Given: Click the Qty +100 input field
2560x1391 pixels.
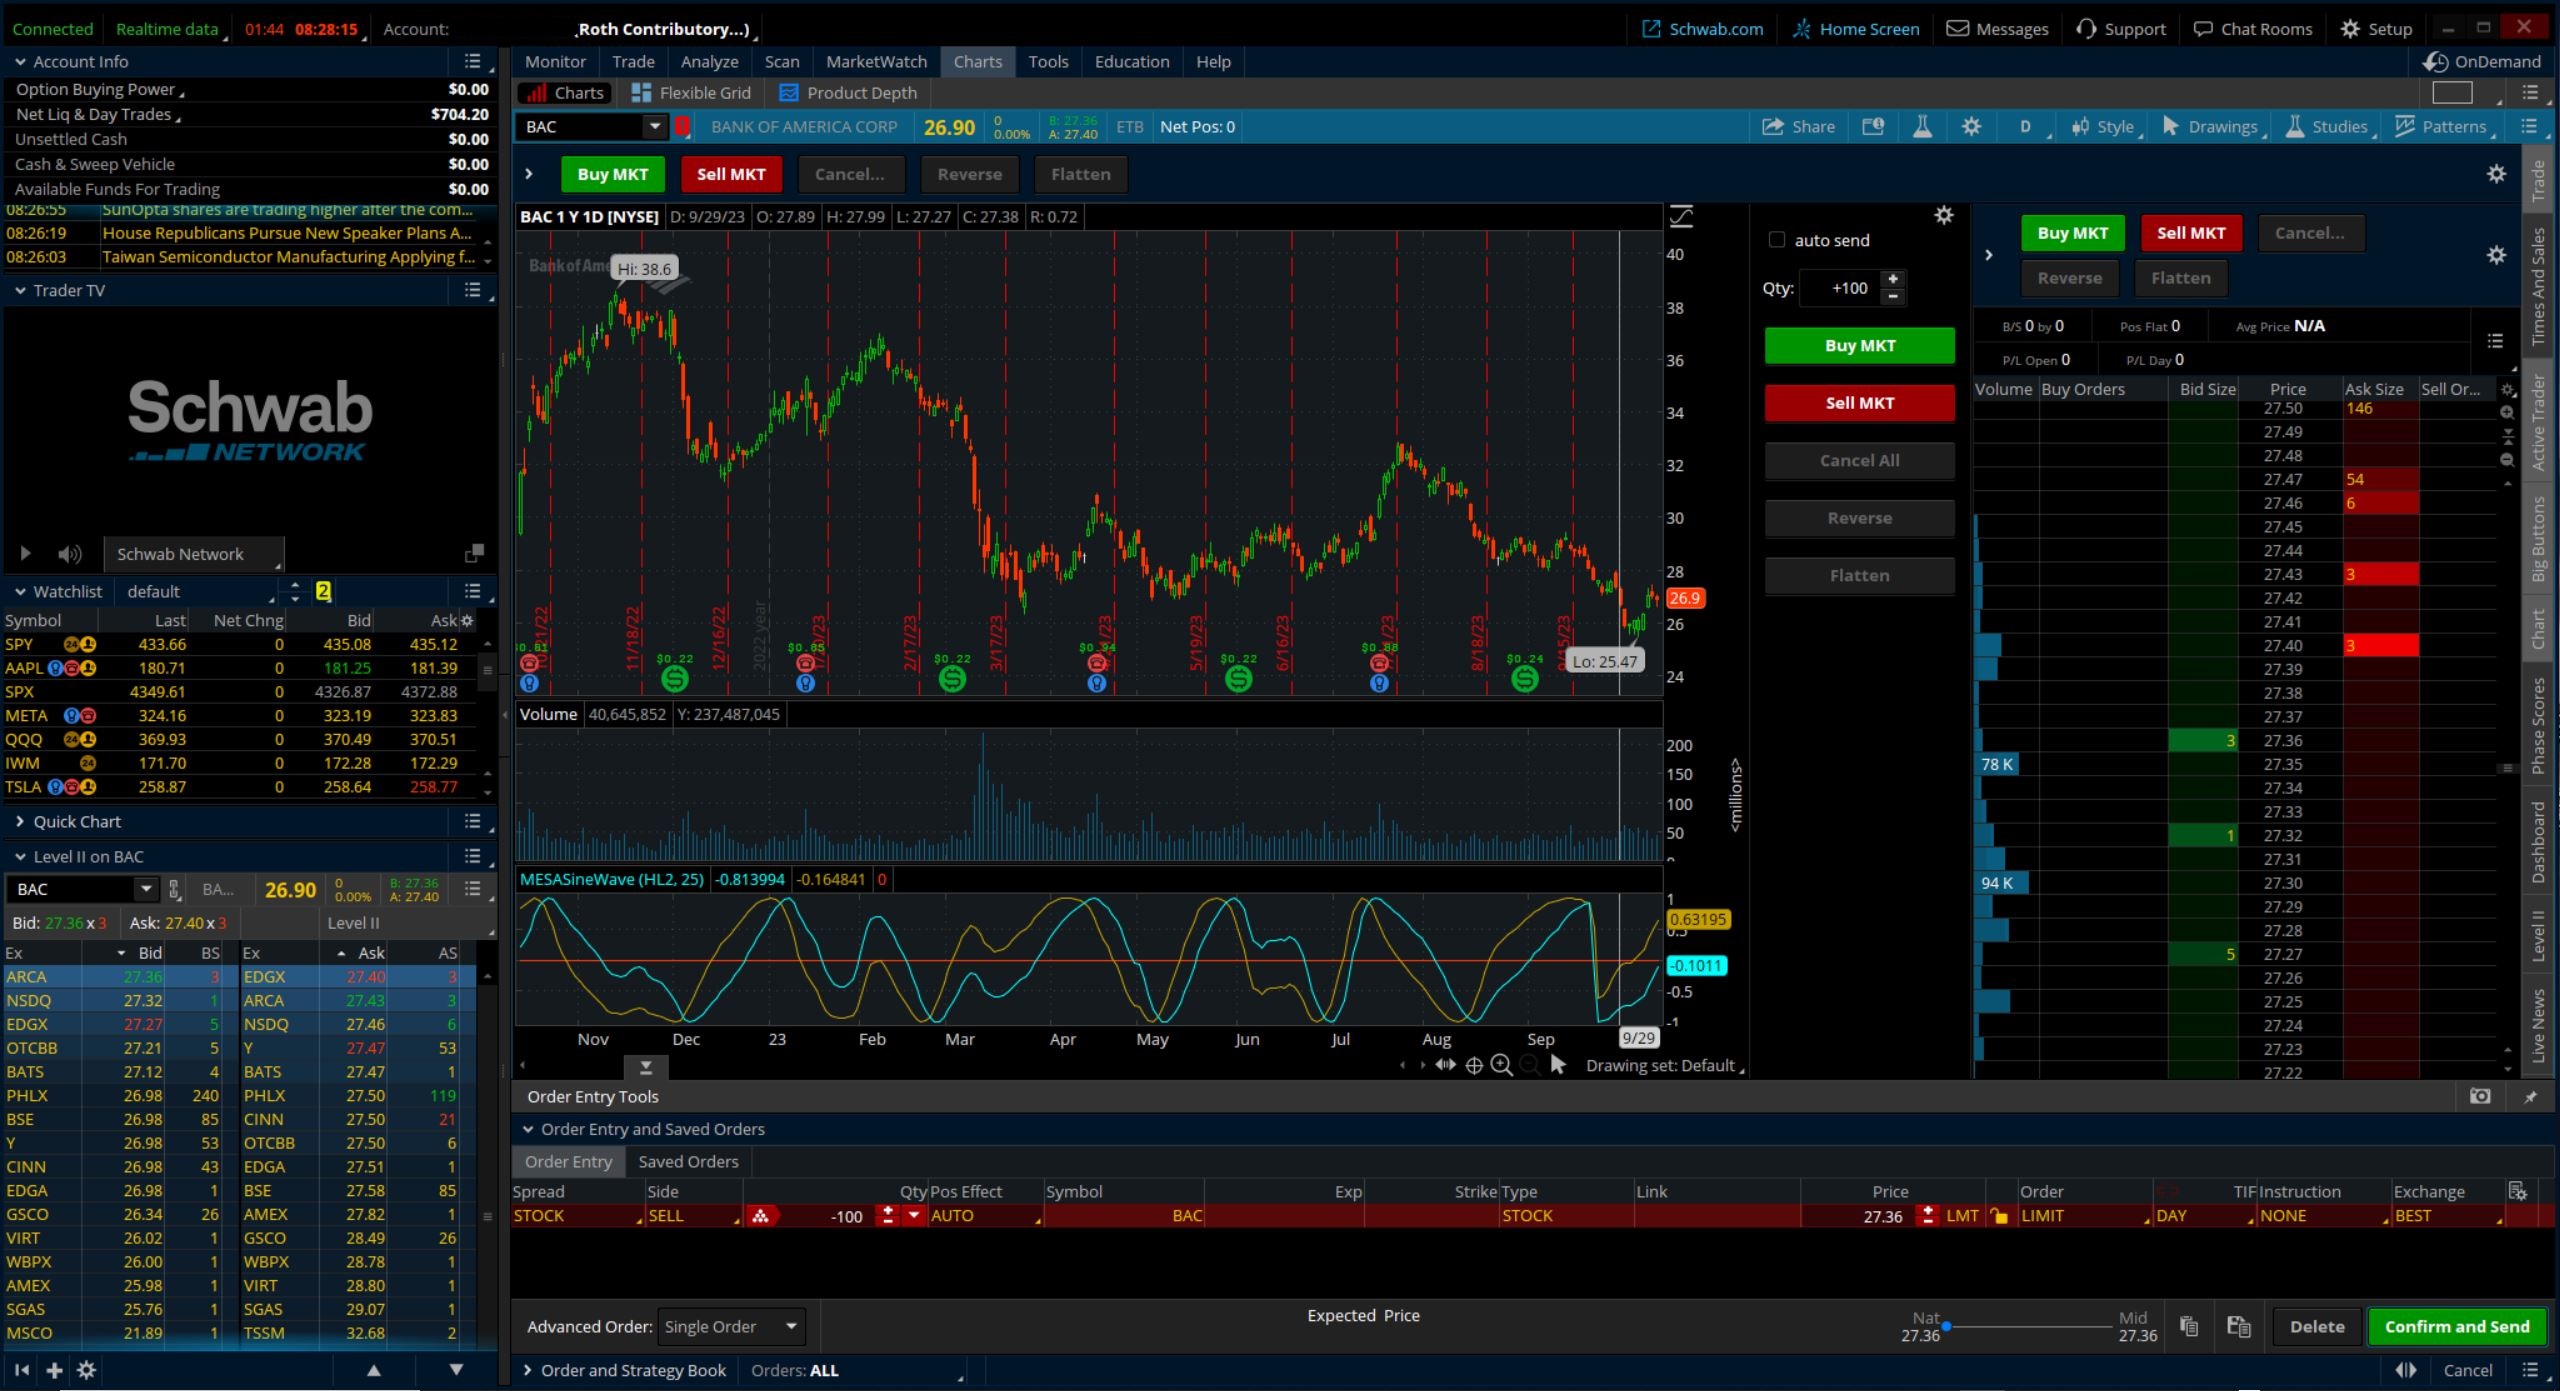Looking at the screenshot, I should click(x=1838, y=288).
